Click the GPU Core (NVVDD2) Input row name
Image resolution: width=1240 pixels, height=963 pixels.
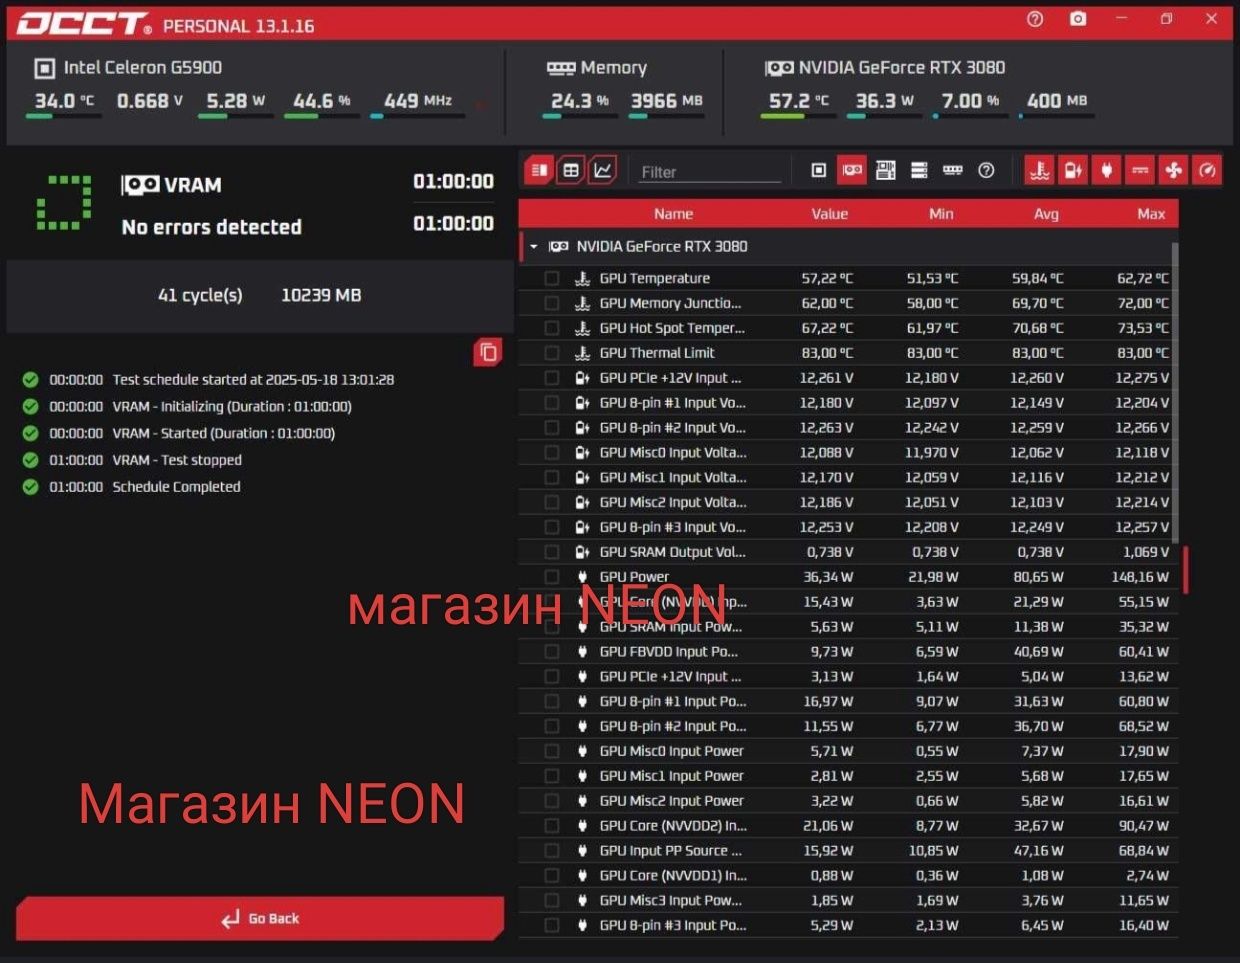point(673,826)
